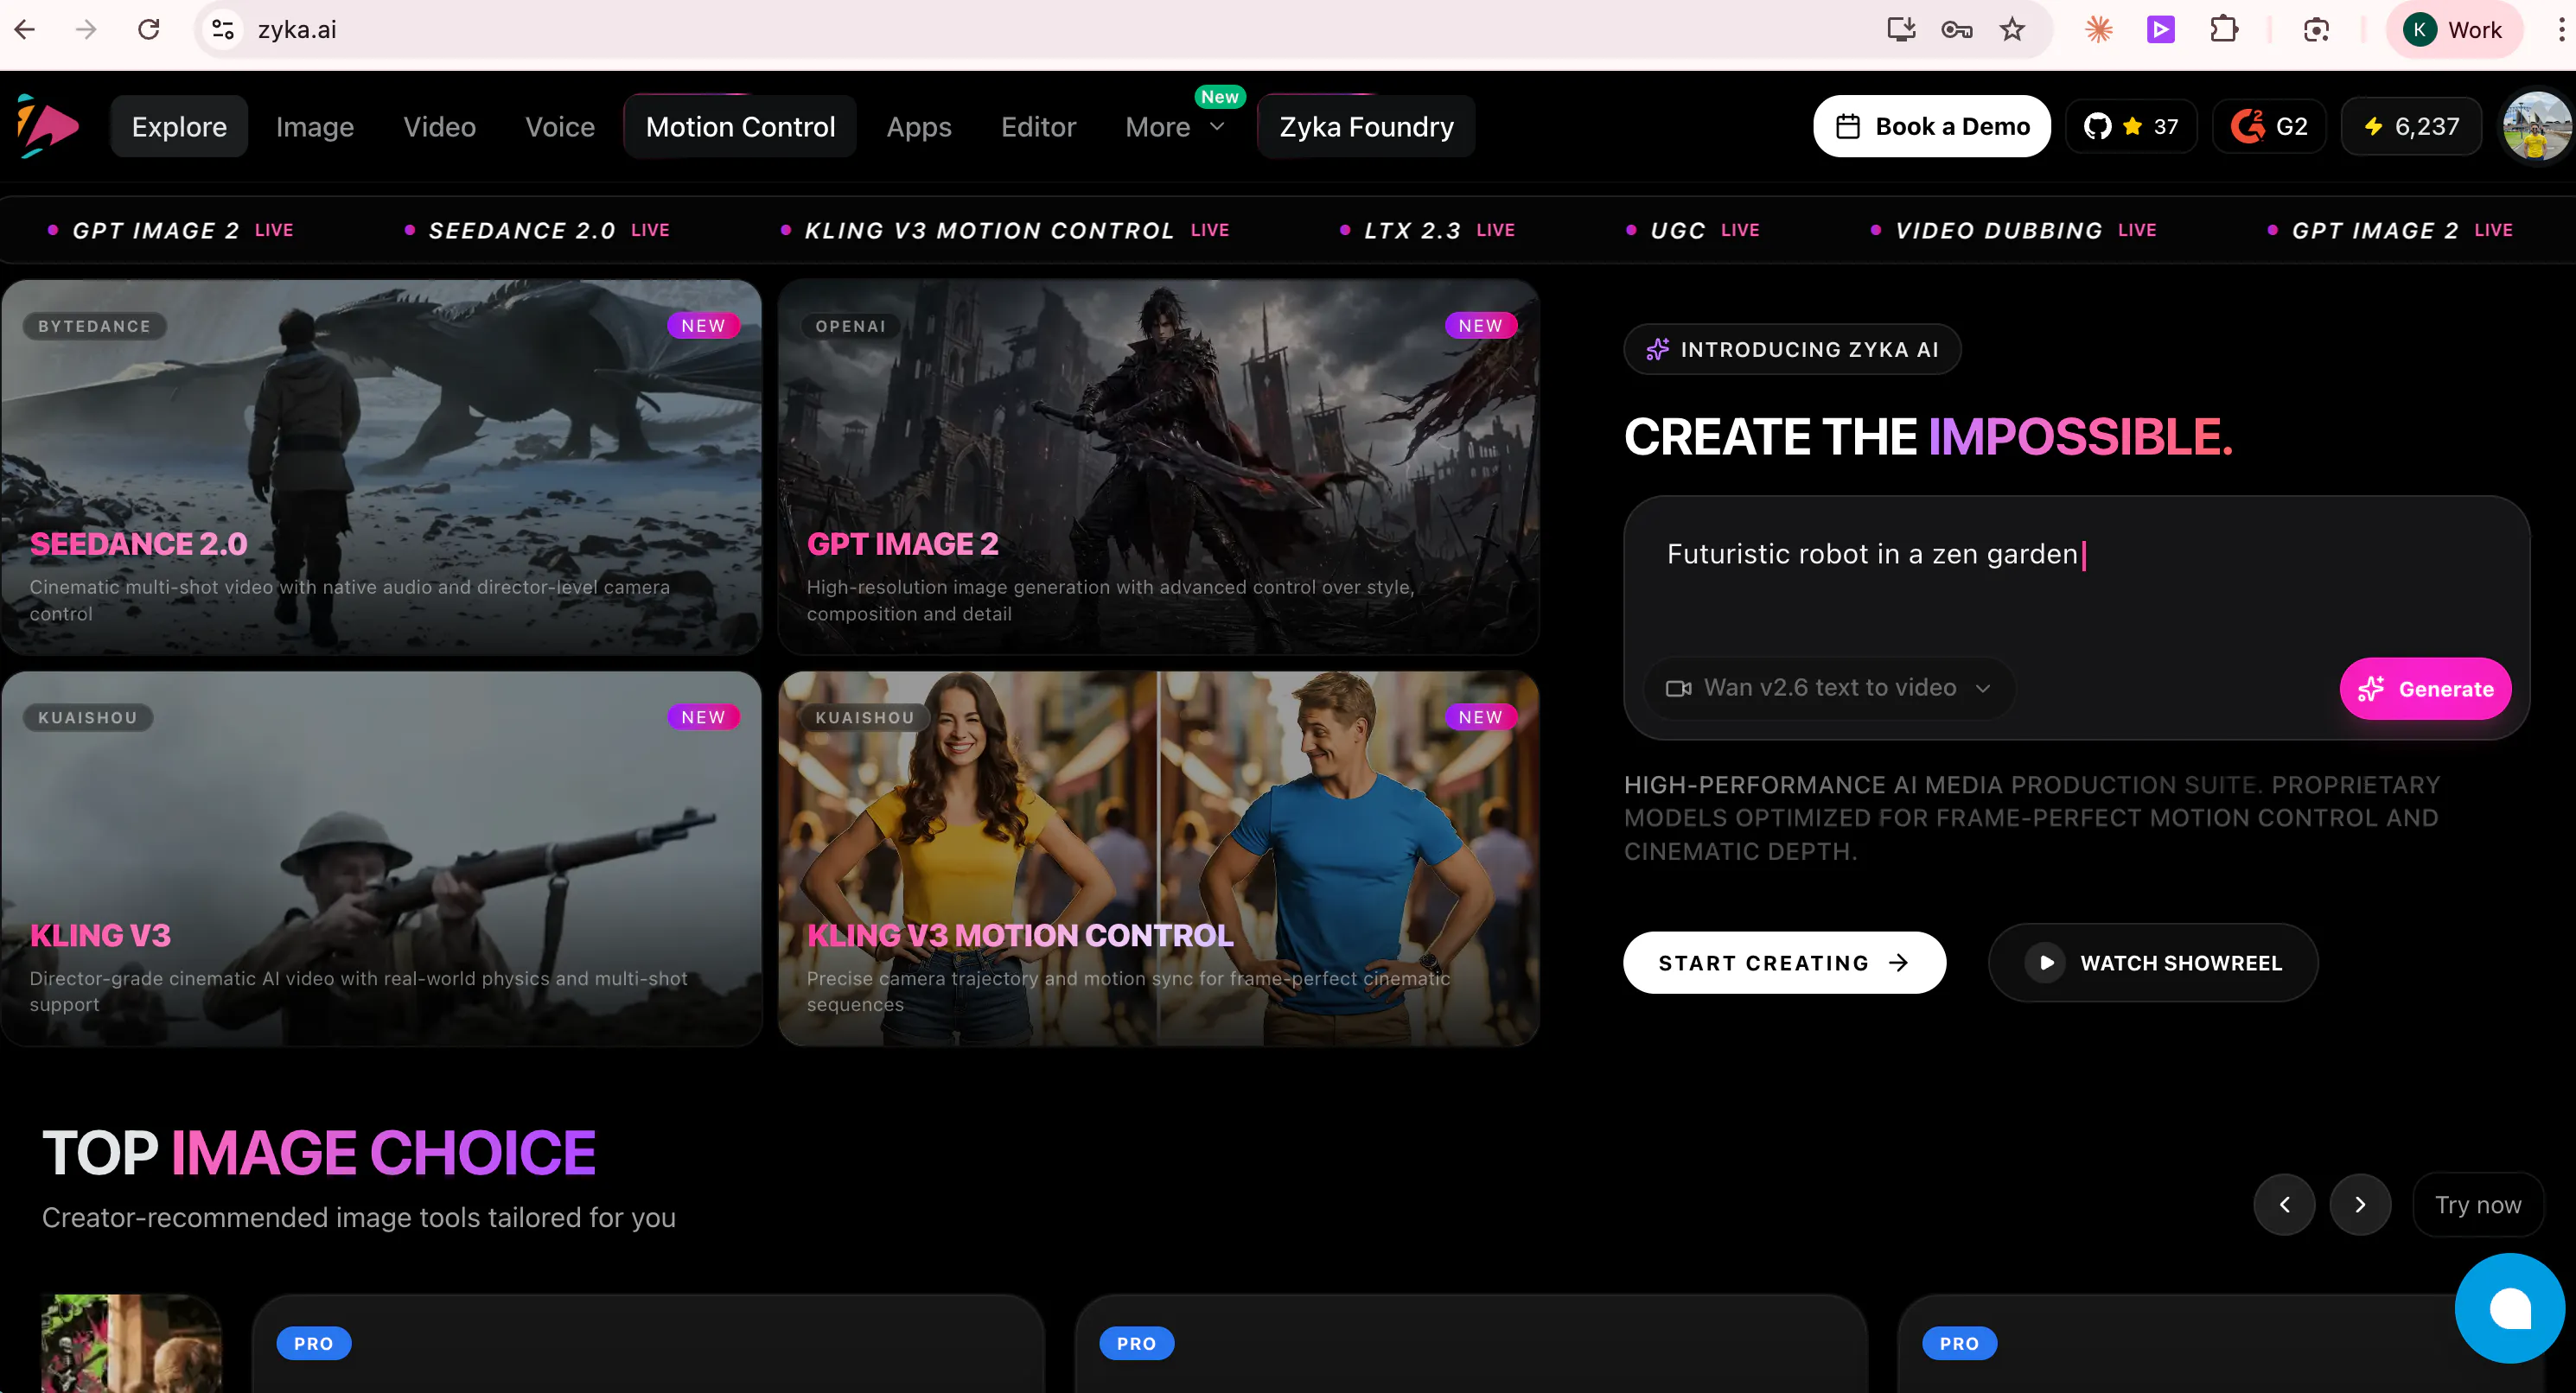Click LTX 2.3 LIVE ticker item
The height and width of the screenshot is (1393, 2576).
click(1427, 230)
